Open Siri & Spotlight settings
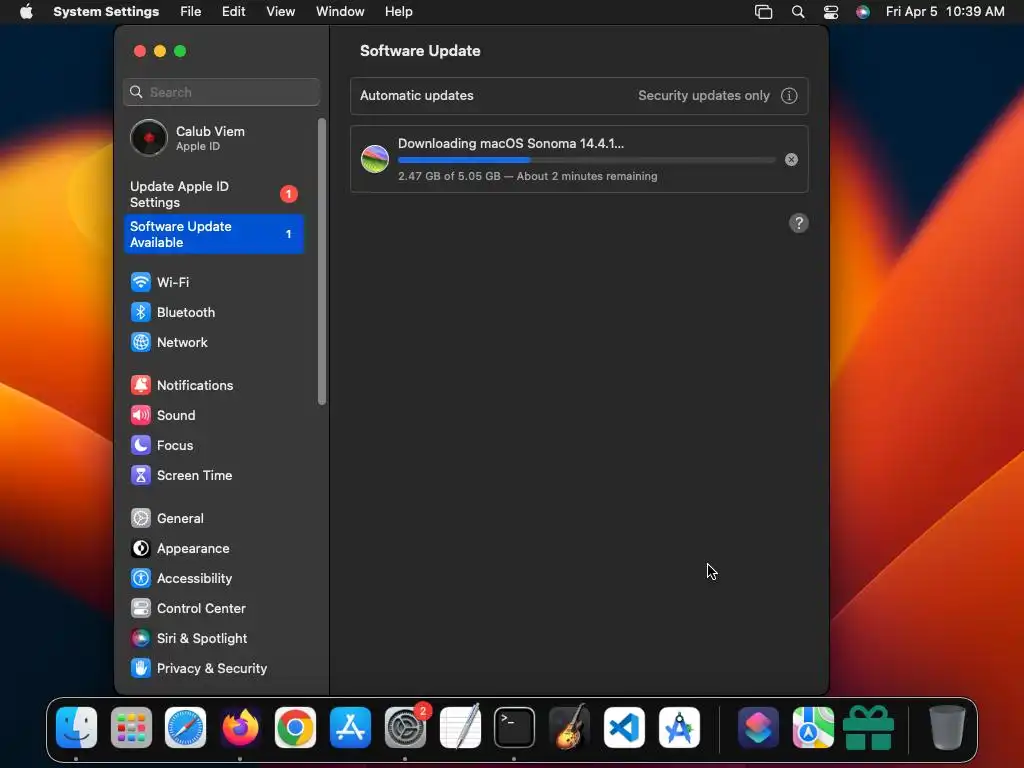This screenshot has width=1024, height=768. pos(214,639)
